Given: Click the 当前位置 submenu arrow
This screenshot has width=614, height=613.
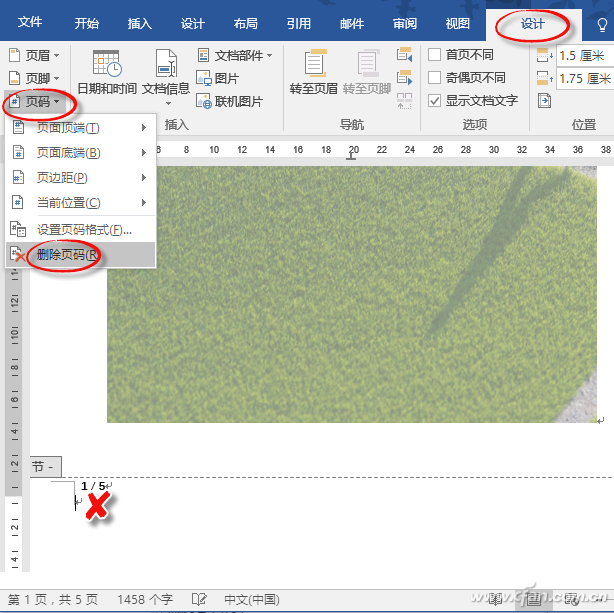Looking at the screenshot, I should [144, 203].
